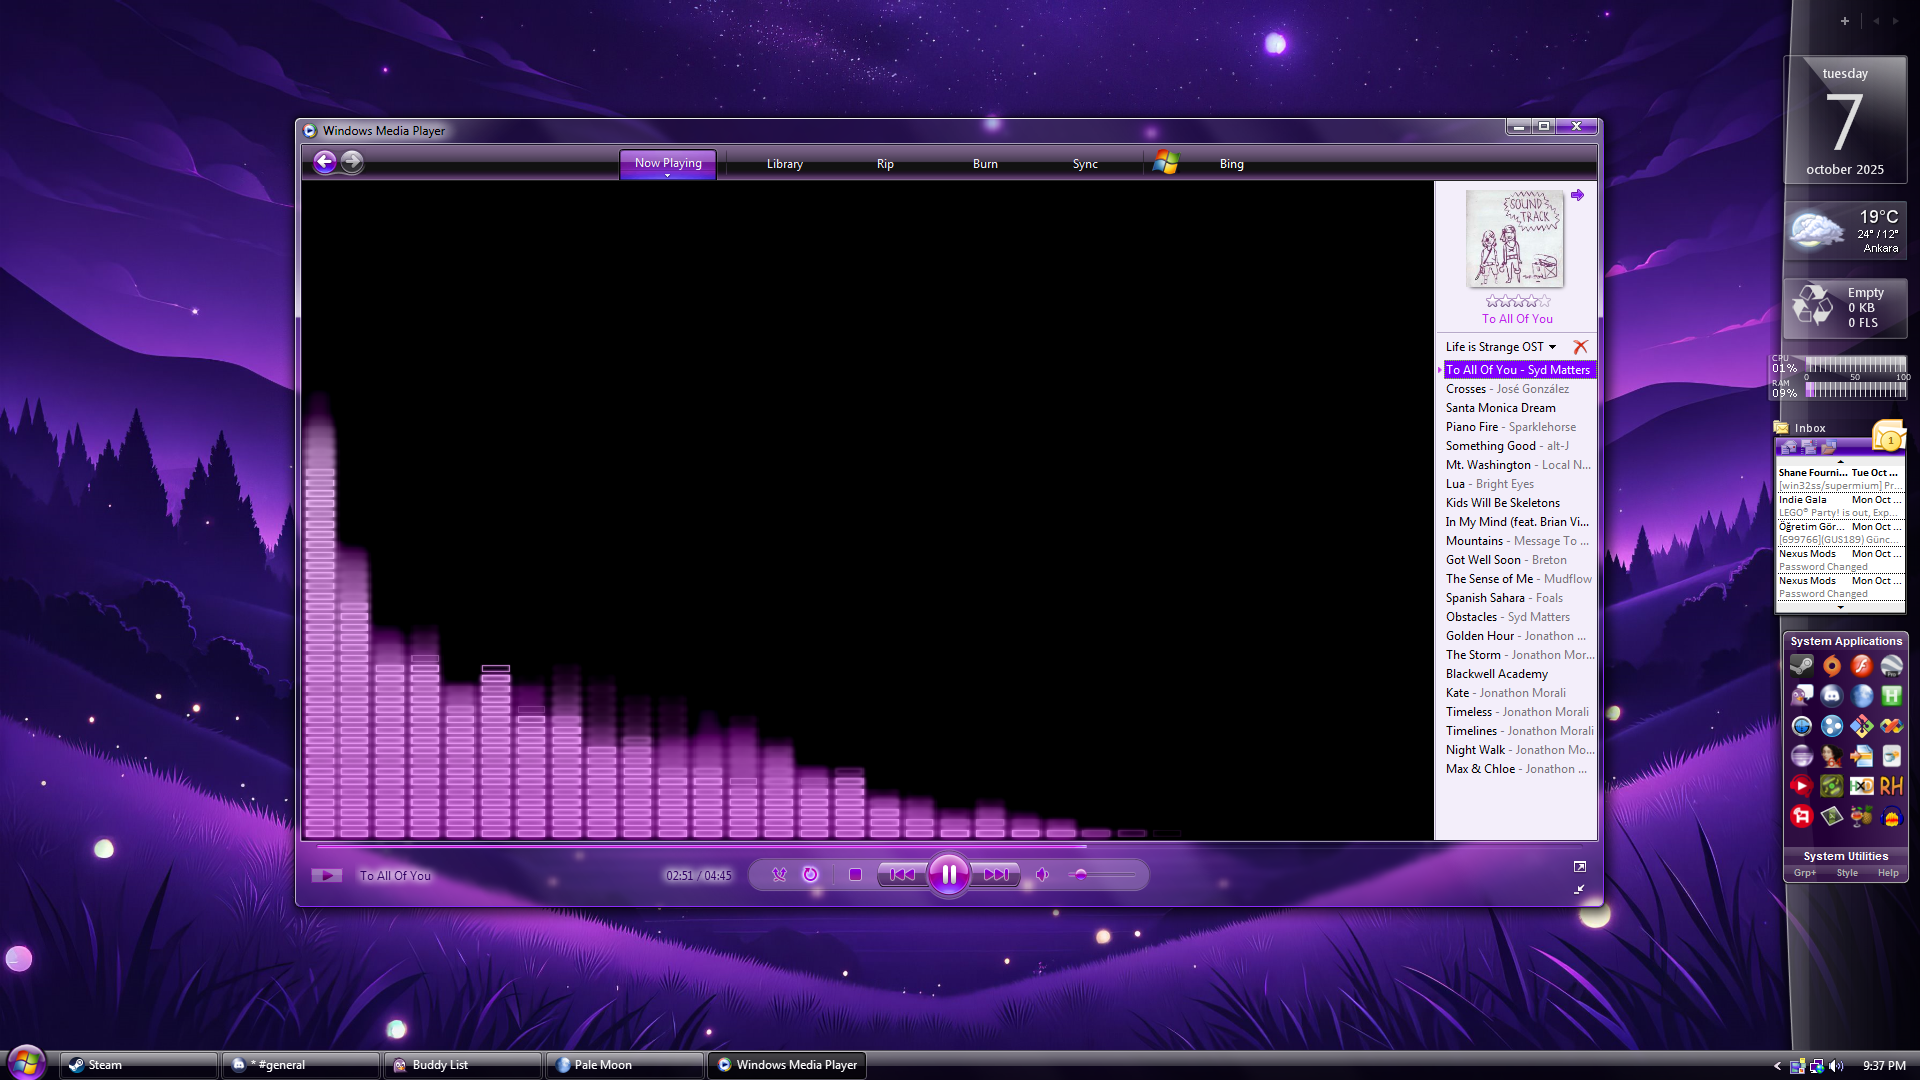Pause the current song
This screenshot has height=1080, width=1920.
(948, 874)
